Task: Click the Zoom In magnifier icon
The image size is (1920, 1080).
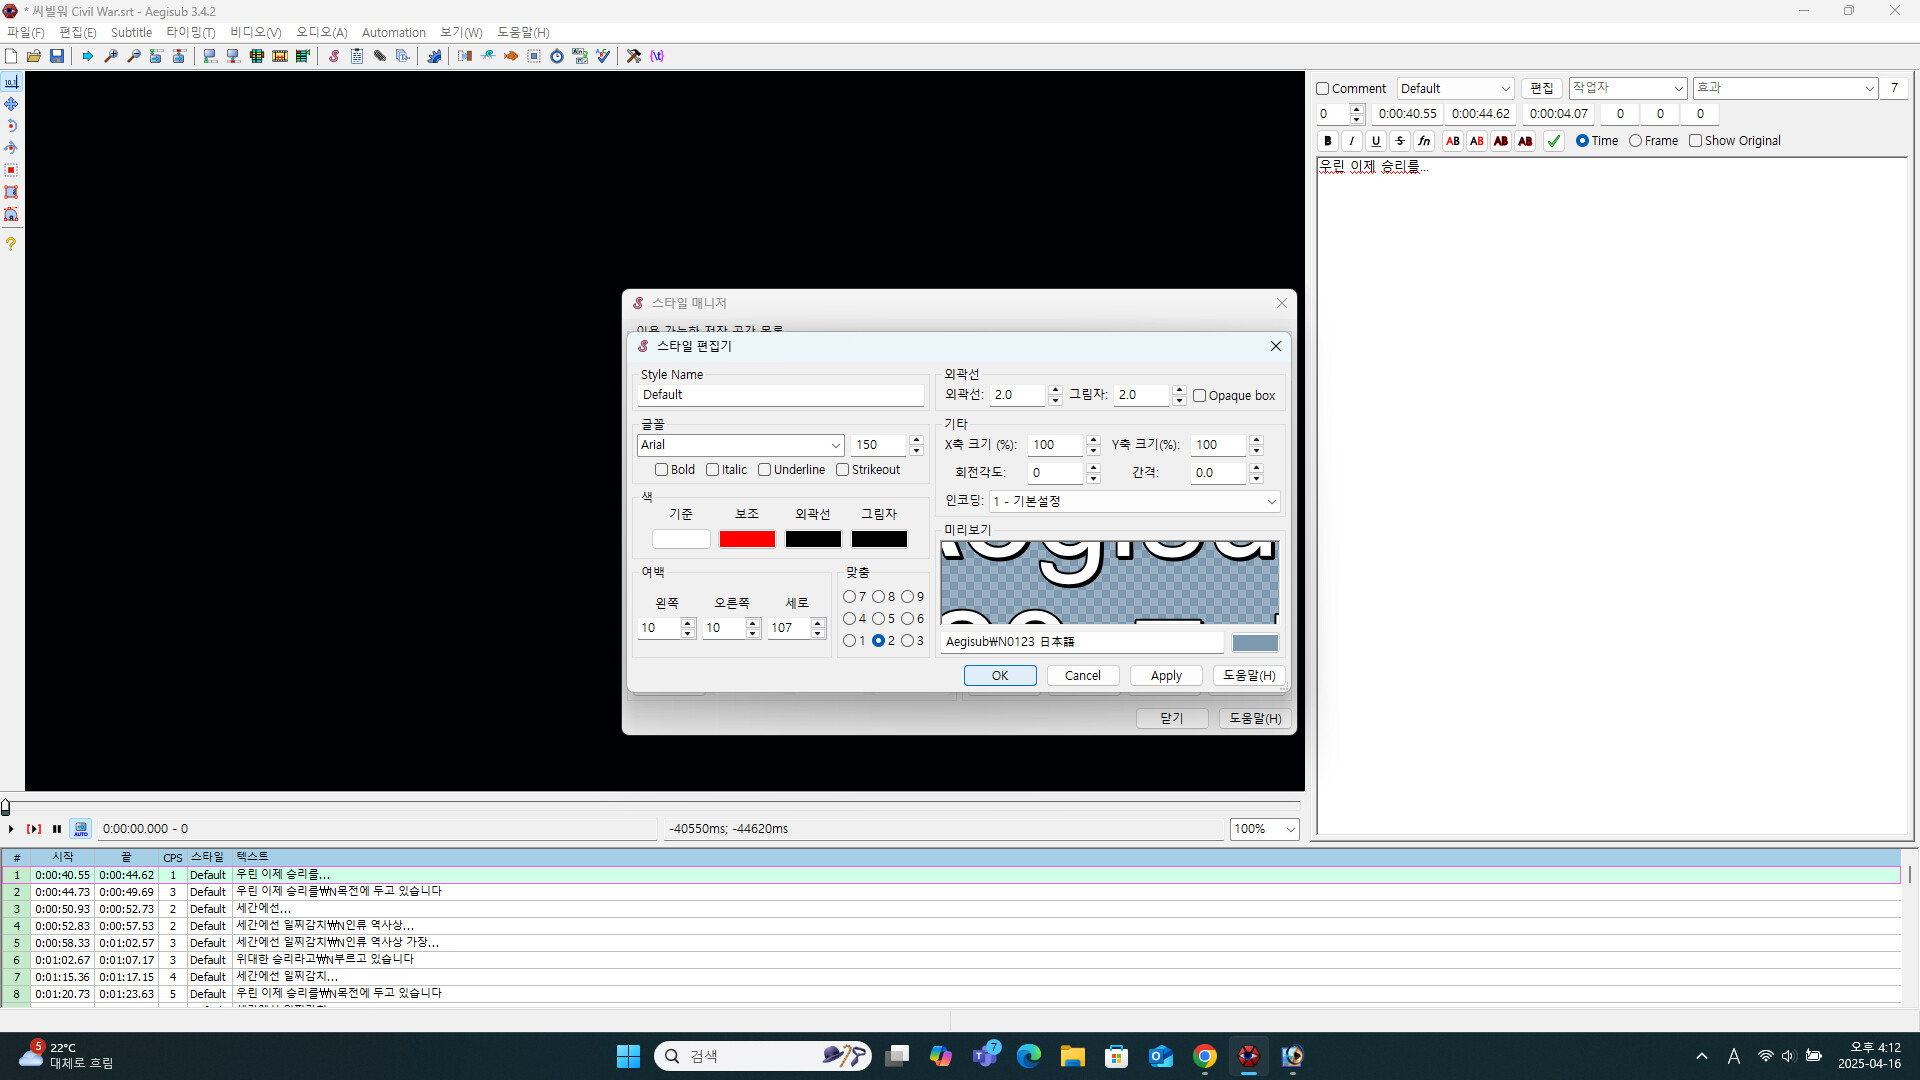Action: coord(111,56)
